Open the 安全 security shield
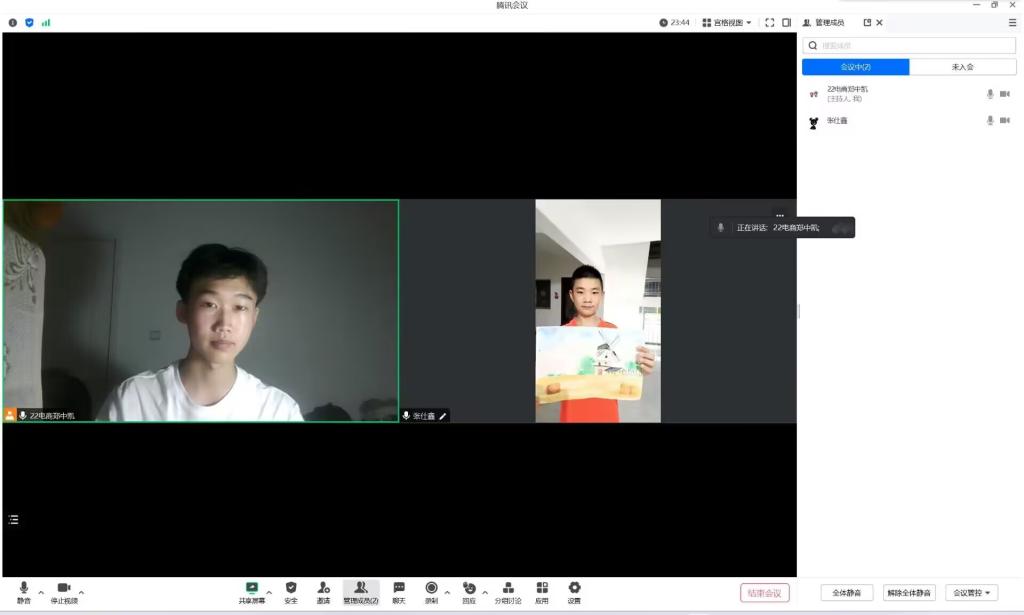The width and height of the screenshot is (1024, 615). (291, 592)
